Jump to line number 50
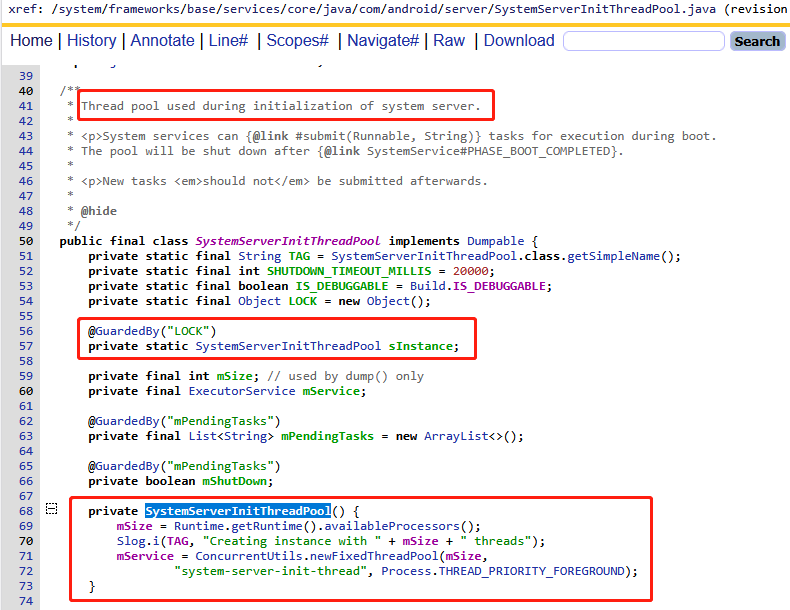790x610 pixels. coord(26,241)
